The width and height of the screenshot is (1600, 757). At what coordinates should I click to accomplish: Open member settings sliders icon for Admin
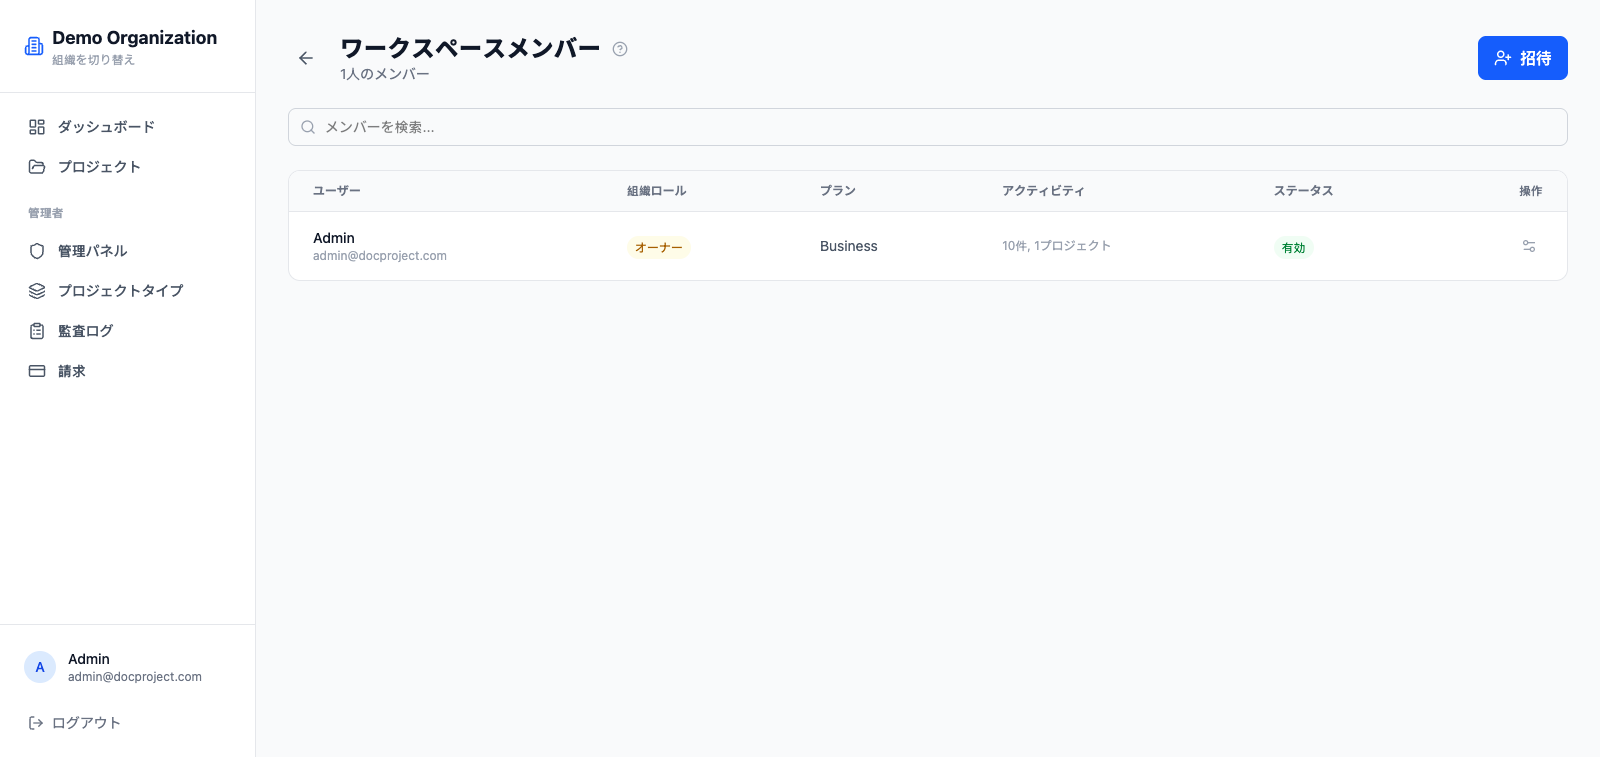1529,246
